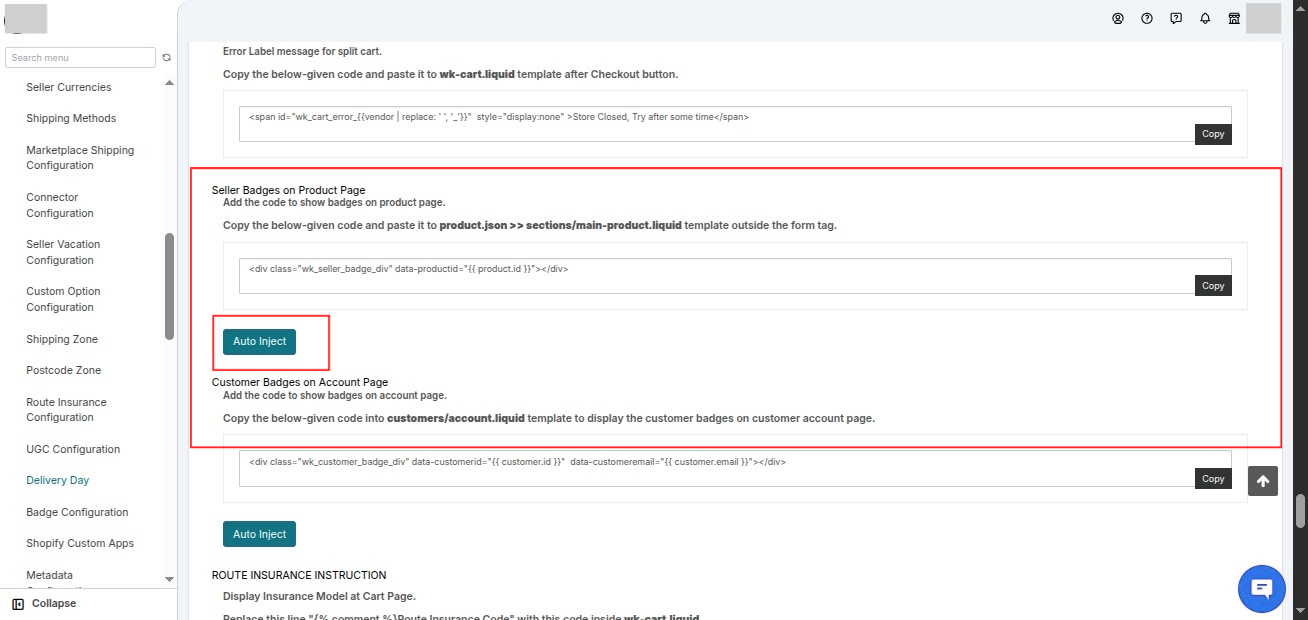Open the blue live chat bubble

(1261, 589)
